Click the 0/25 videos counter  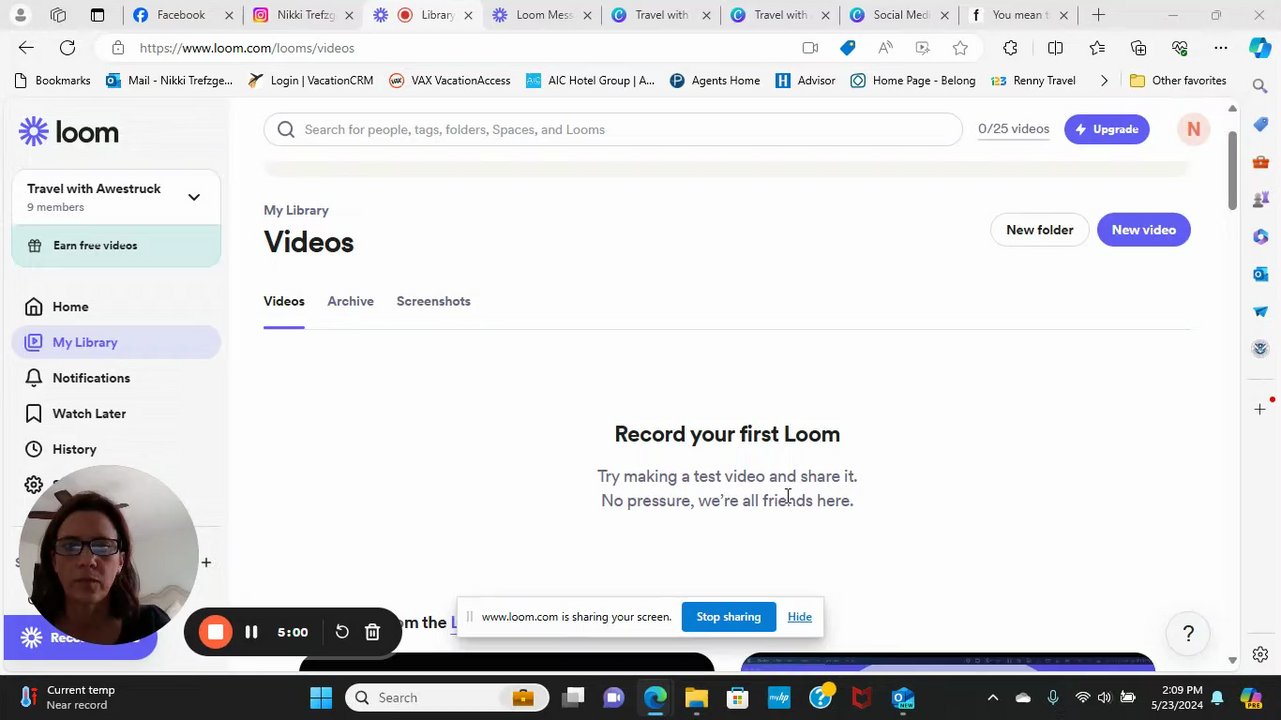(1013, 129)
